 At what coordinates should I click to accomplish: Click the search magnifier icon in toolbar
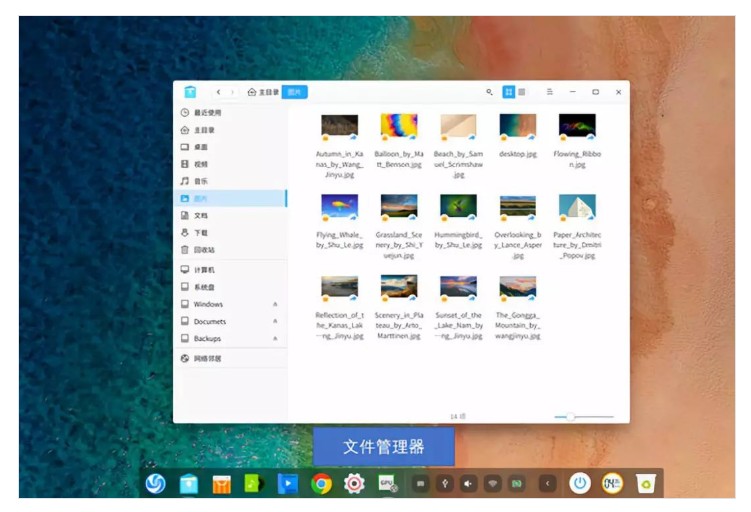[489, 92]
